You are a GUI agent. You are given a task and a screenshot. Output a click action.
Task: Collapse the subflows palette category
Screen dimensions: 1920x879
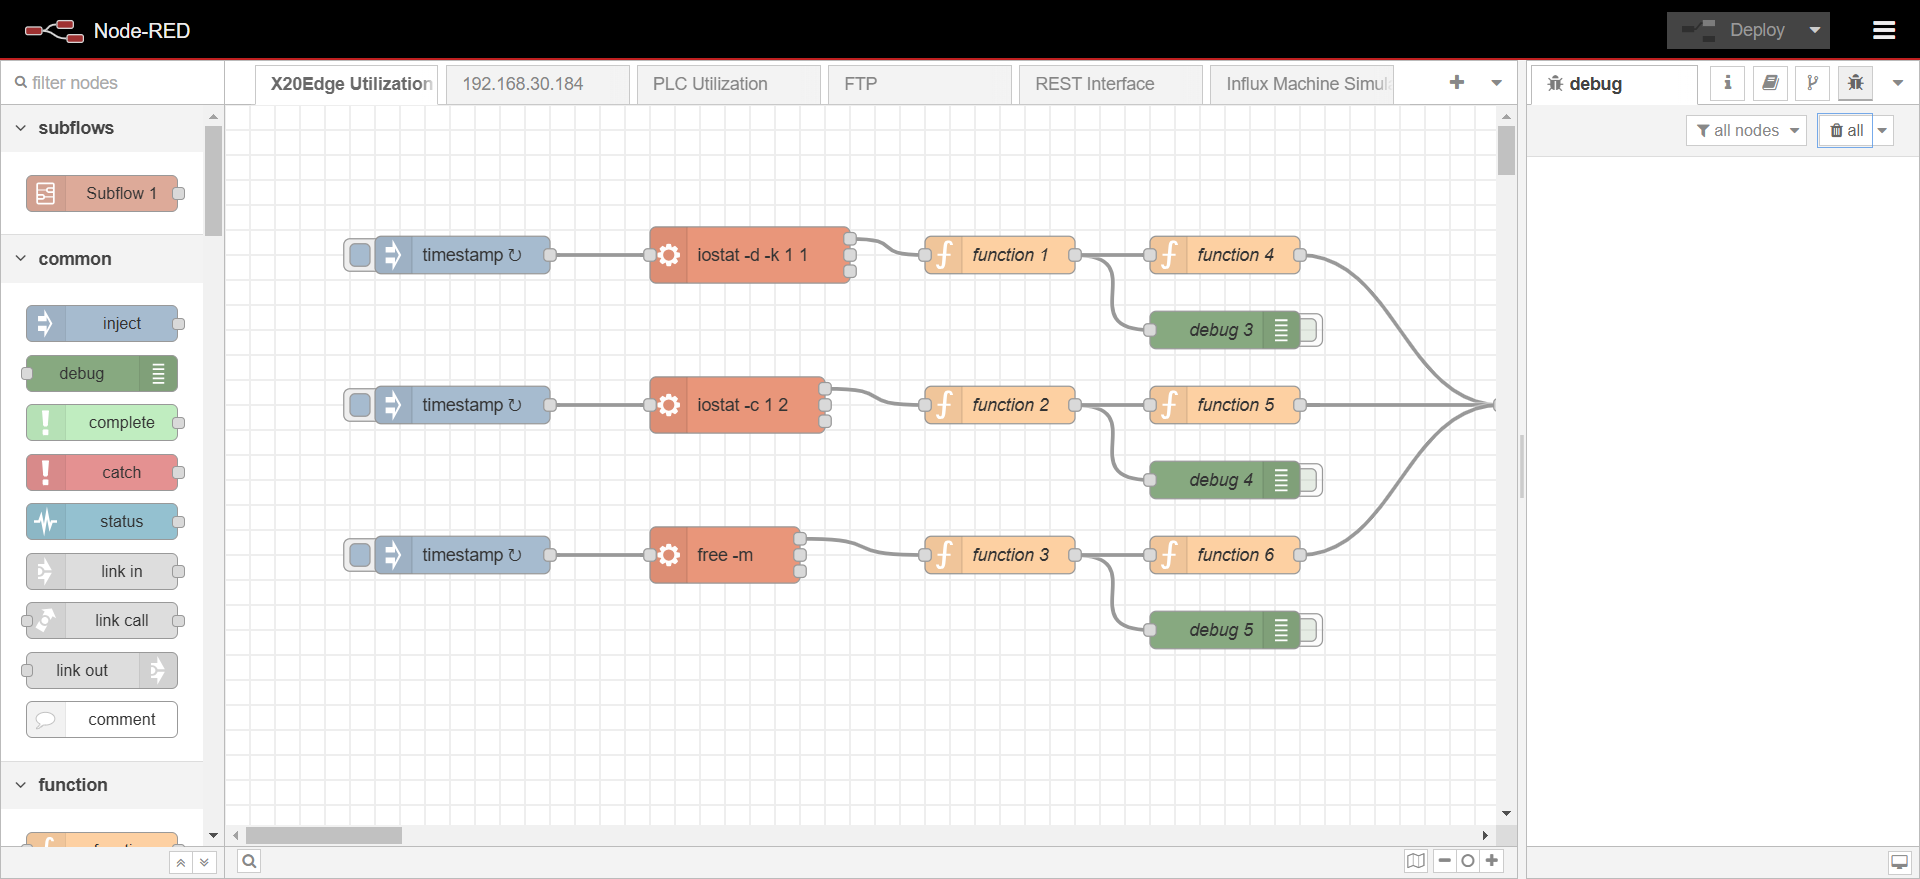click(21, 128)
